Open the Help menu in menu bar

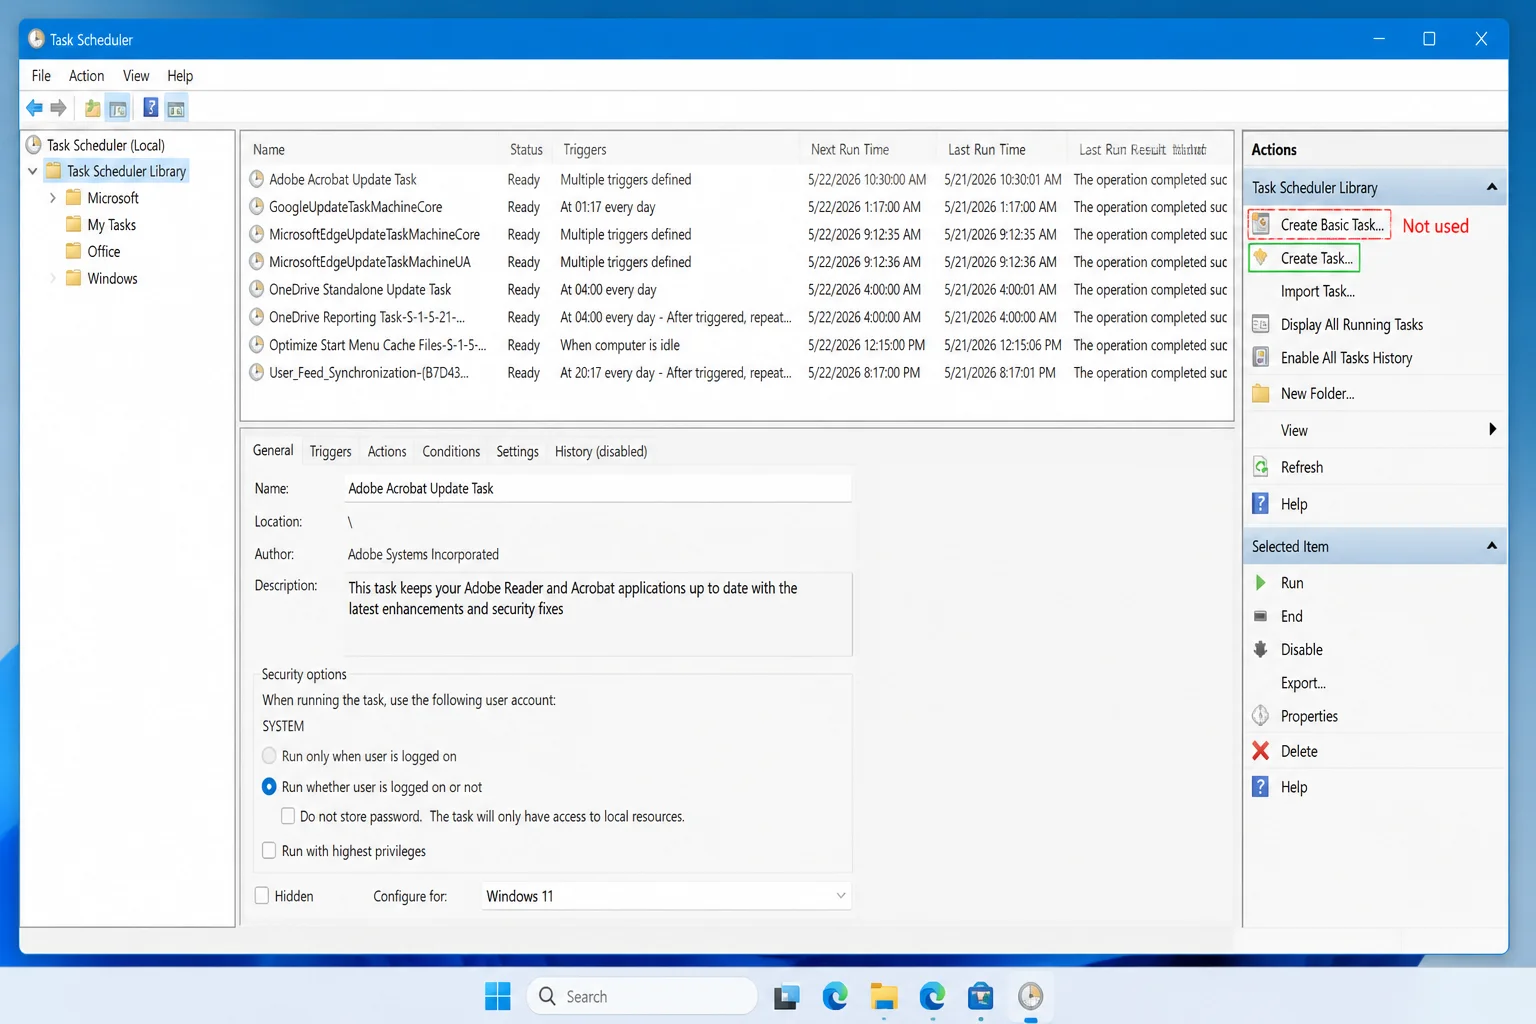[180, 76]
